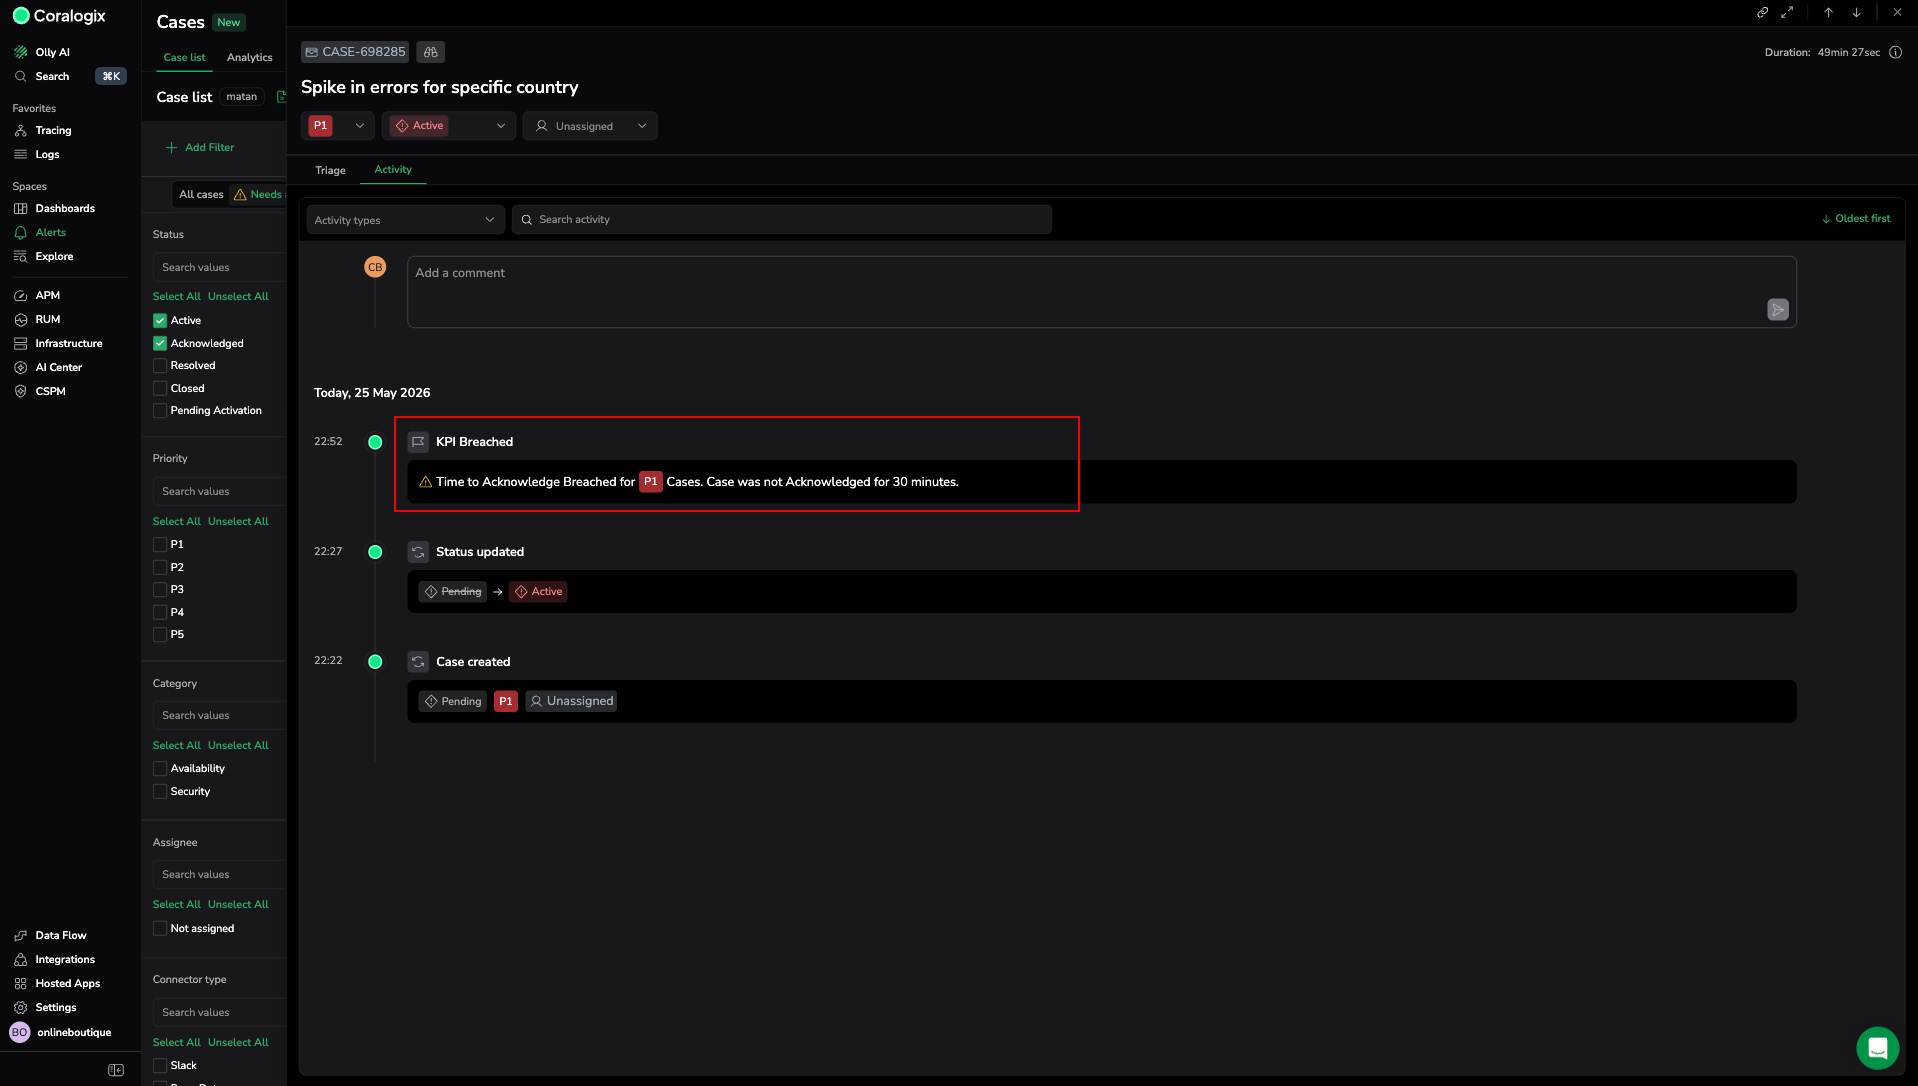
Task: Click binoculars icon next to case ID
Action: 431,52
